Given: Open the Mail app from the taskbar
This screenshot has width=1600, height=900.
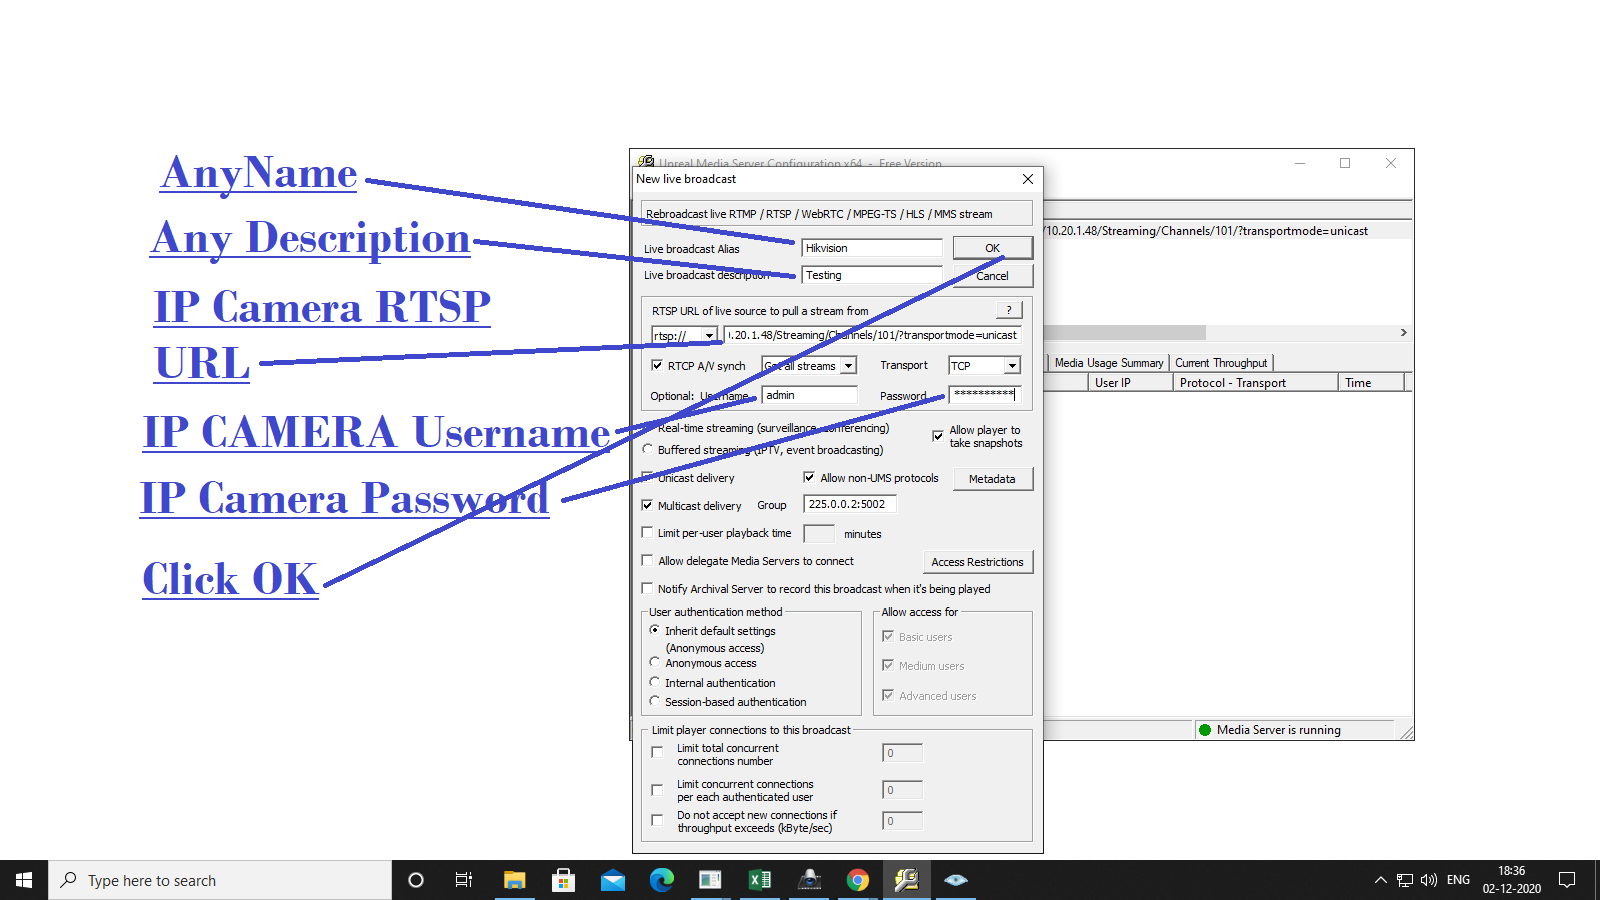Looking at the screenshot, I should pyautogui.click(x=613, y=880).
